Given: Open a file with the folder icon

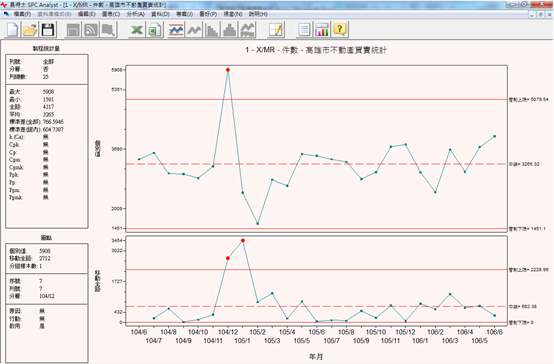Looking at the screenshot, I should (x=30, y=30).
